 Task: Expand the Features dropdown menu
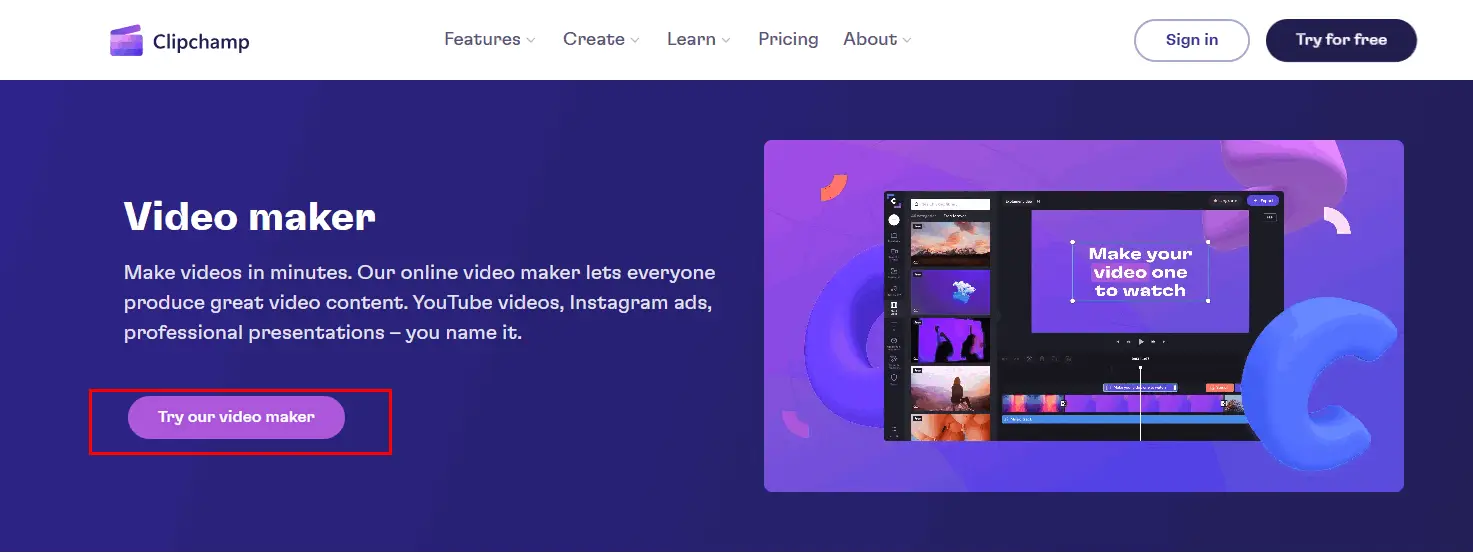(490, 39)
